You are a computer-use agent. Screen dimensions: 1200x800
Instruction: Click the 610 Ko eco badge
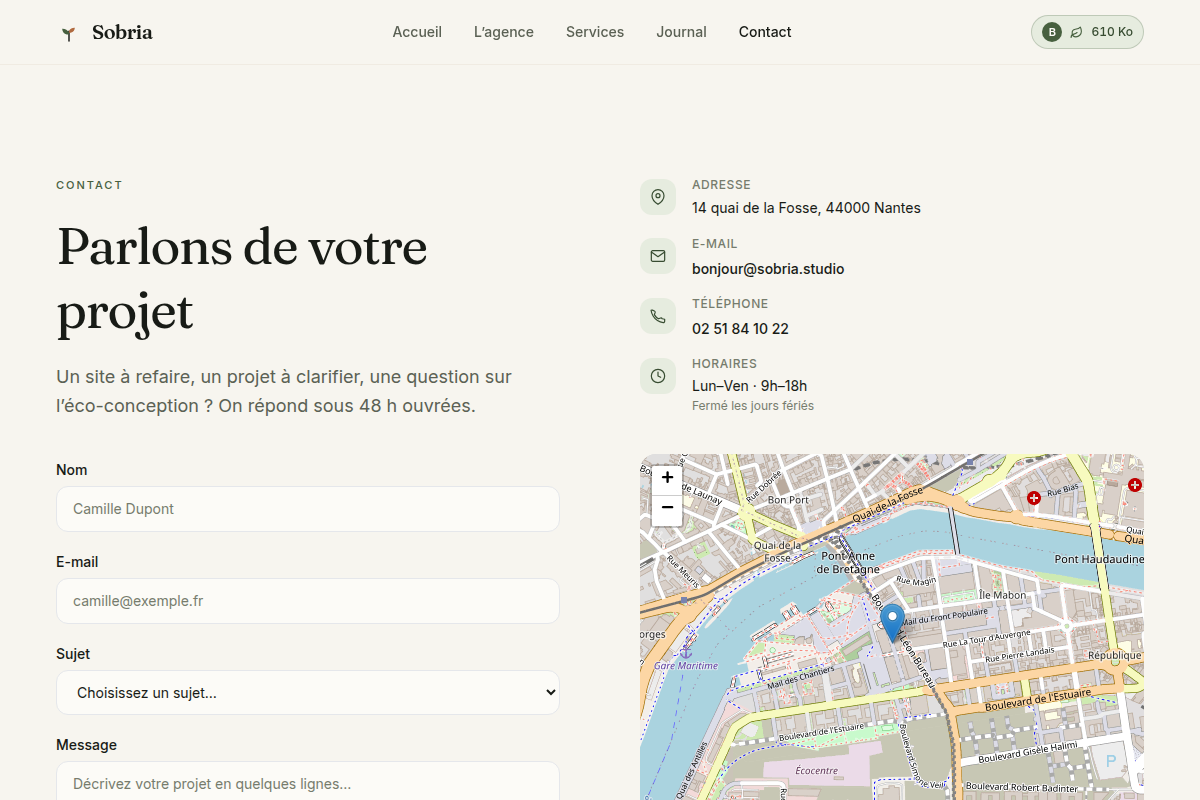tap(1087, 32)
